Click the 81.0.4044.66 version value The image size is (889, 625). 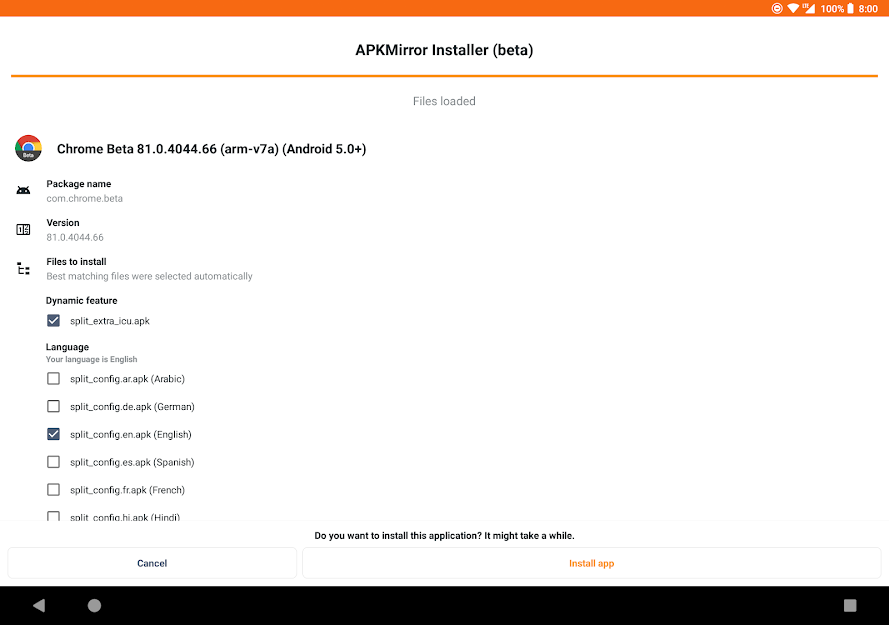click(x=75, y=238)
